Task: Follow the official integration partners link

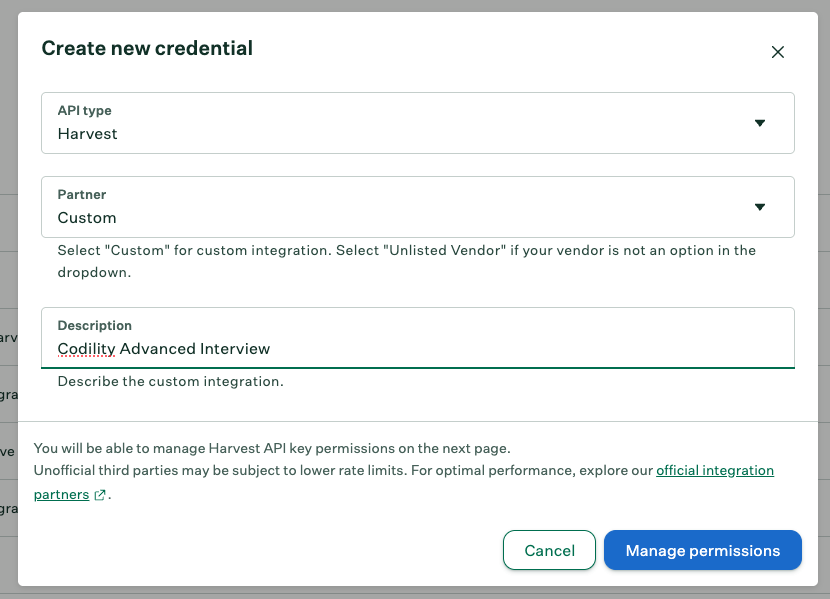Action: tap(714, 470)
